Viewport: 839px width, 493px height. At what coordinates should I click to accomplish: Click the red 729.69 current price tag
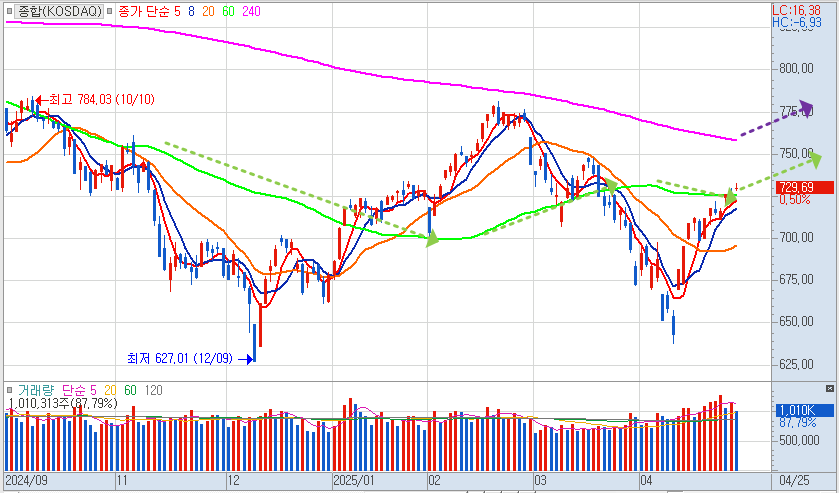804,187
